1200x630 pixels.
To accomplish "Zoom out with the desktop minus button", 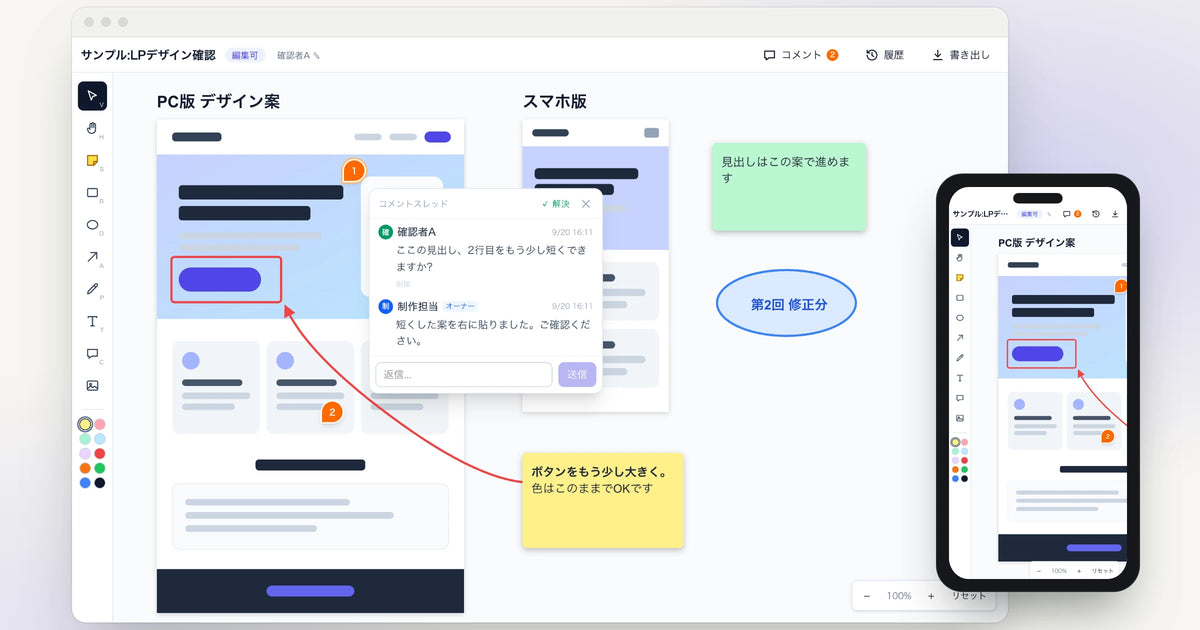I will pyautogui.click(x=867, y=596).
